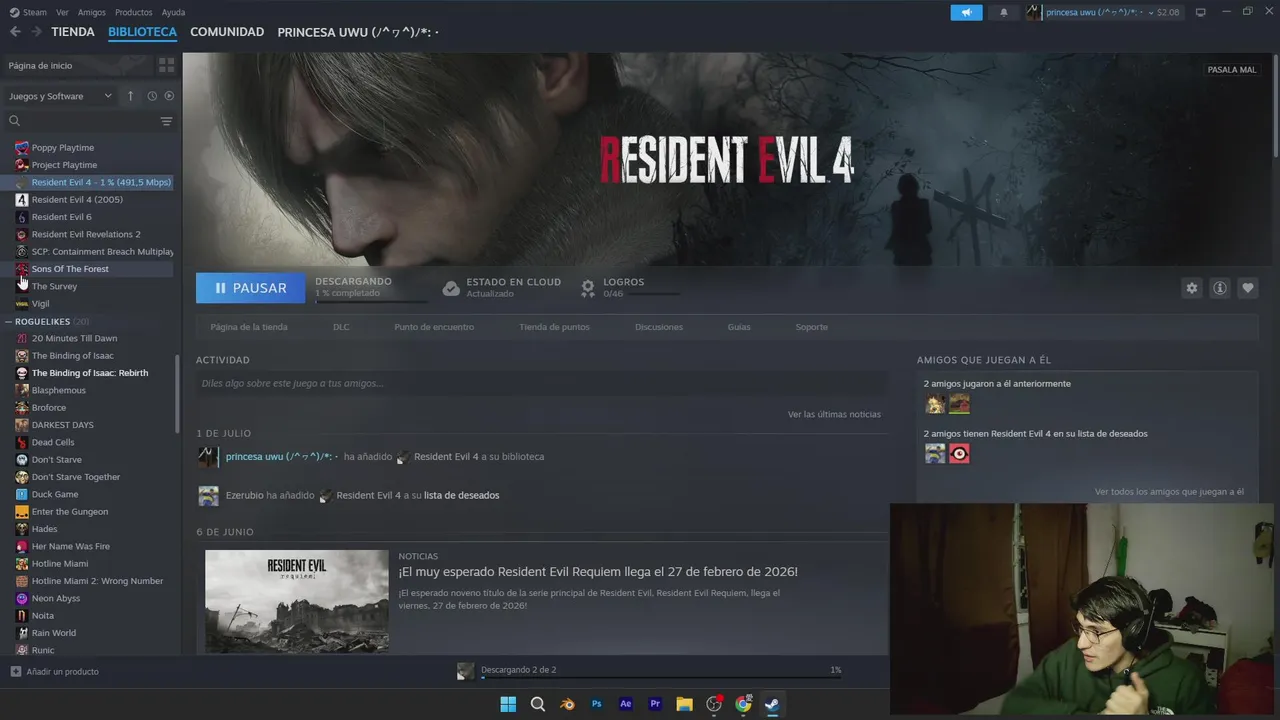Click the activity comment input box
1280x720 pixels.
pyautogui.click(x=541, y=383)
